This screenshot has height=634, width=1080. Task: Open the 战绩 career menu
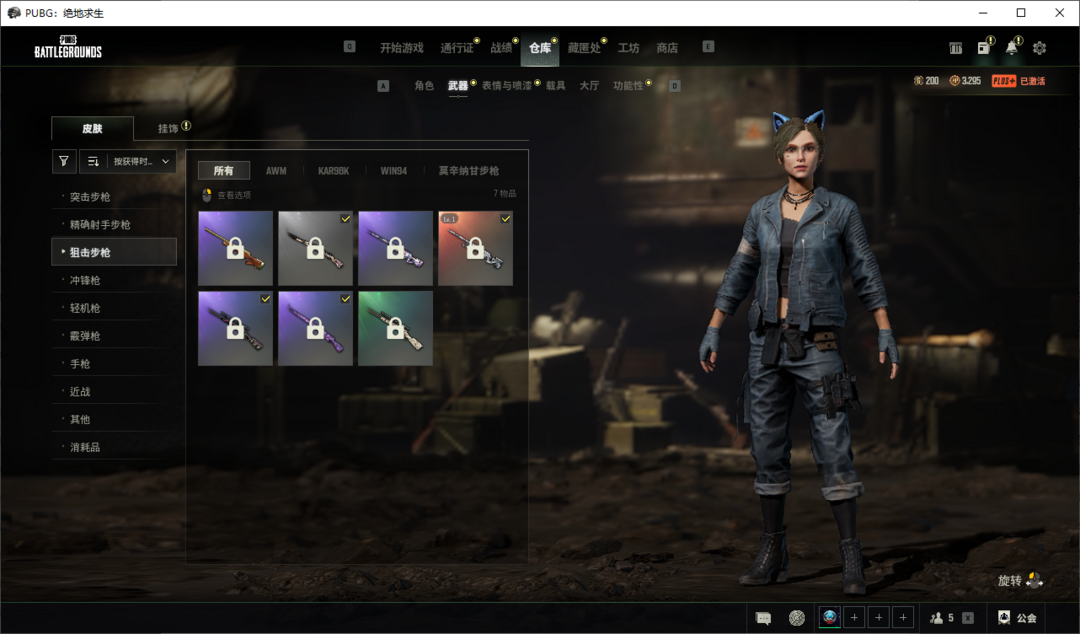click(x=501, y=48)
